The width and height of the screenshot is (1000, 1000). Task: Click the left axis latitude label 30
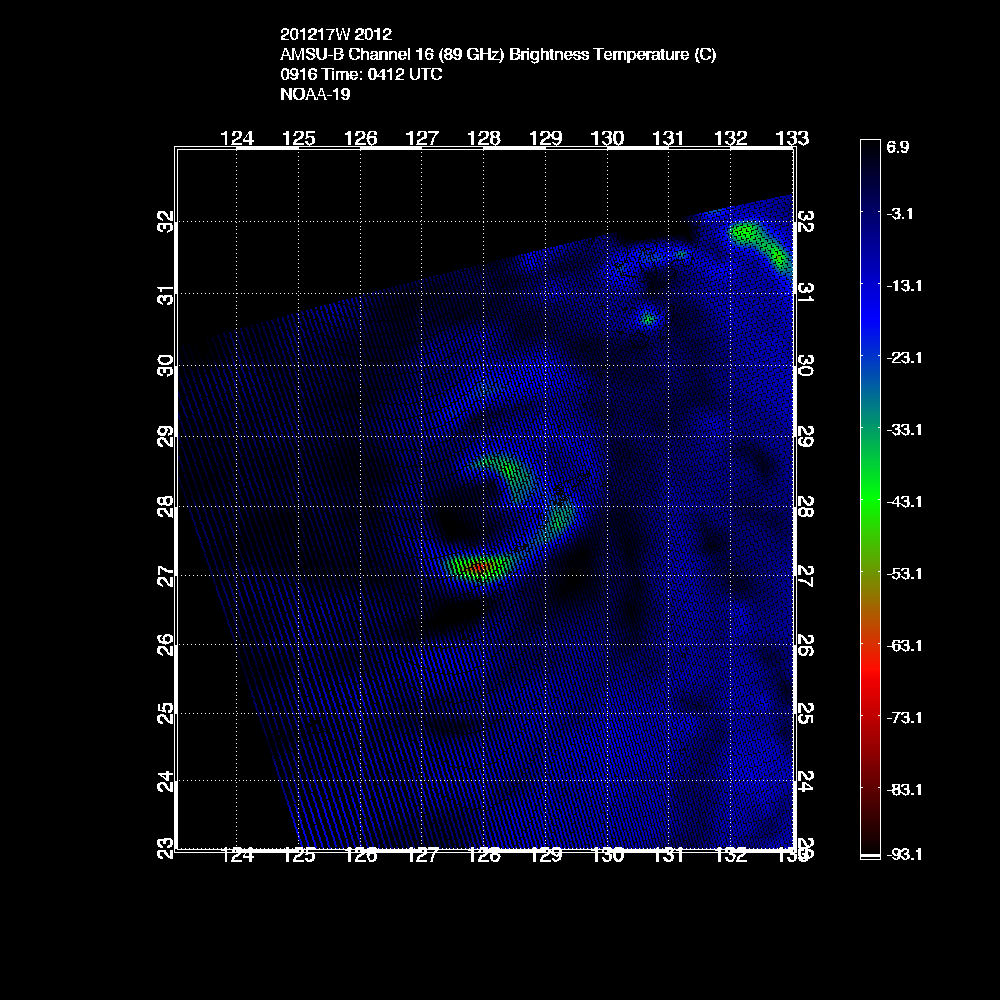165,366
